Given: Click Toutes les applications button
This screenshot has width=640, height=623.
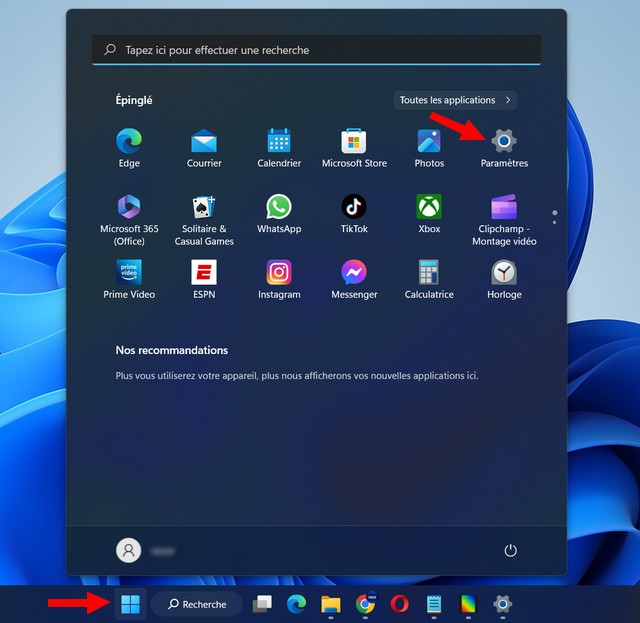Looking at the screenshot, I should (x=455, y=100).
